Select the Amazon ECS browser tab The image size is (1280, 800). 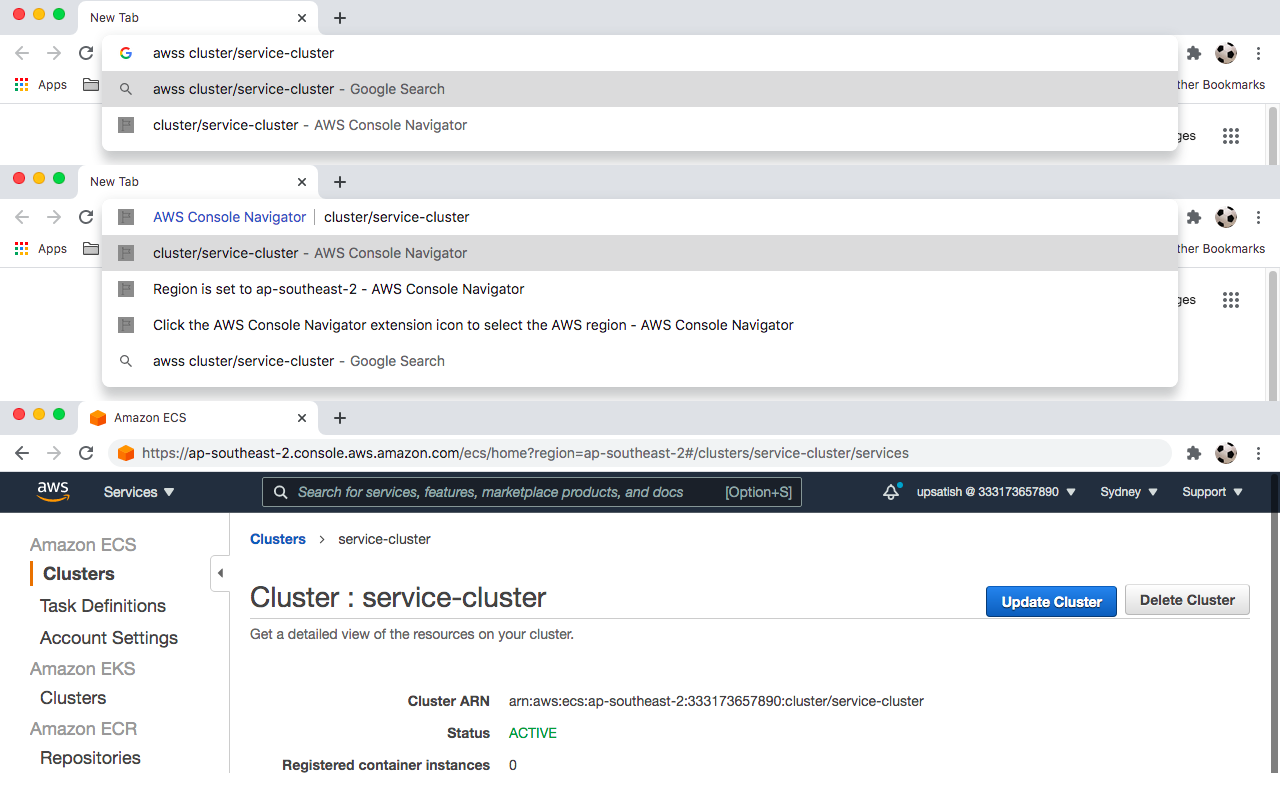pyautogui.click(x=198, y=417)
